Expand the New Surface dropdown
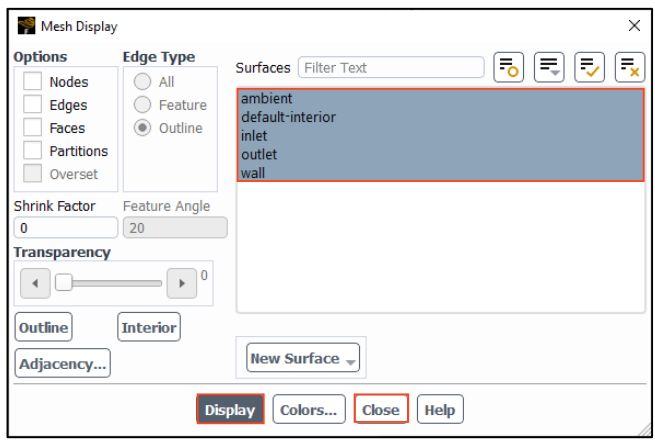655x447 pixels. pos(303,358)
